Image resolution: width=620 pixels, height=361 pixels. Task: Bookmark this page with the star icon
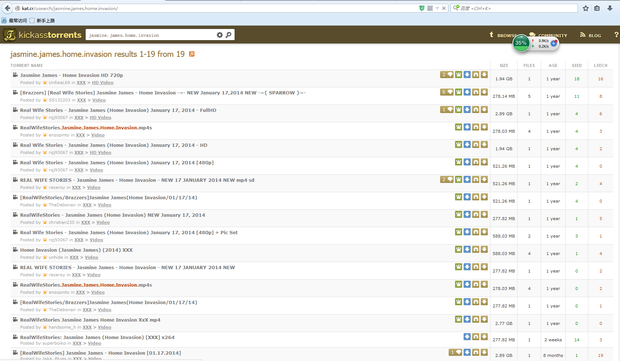click(x=586, y=8)
